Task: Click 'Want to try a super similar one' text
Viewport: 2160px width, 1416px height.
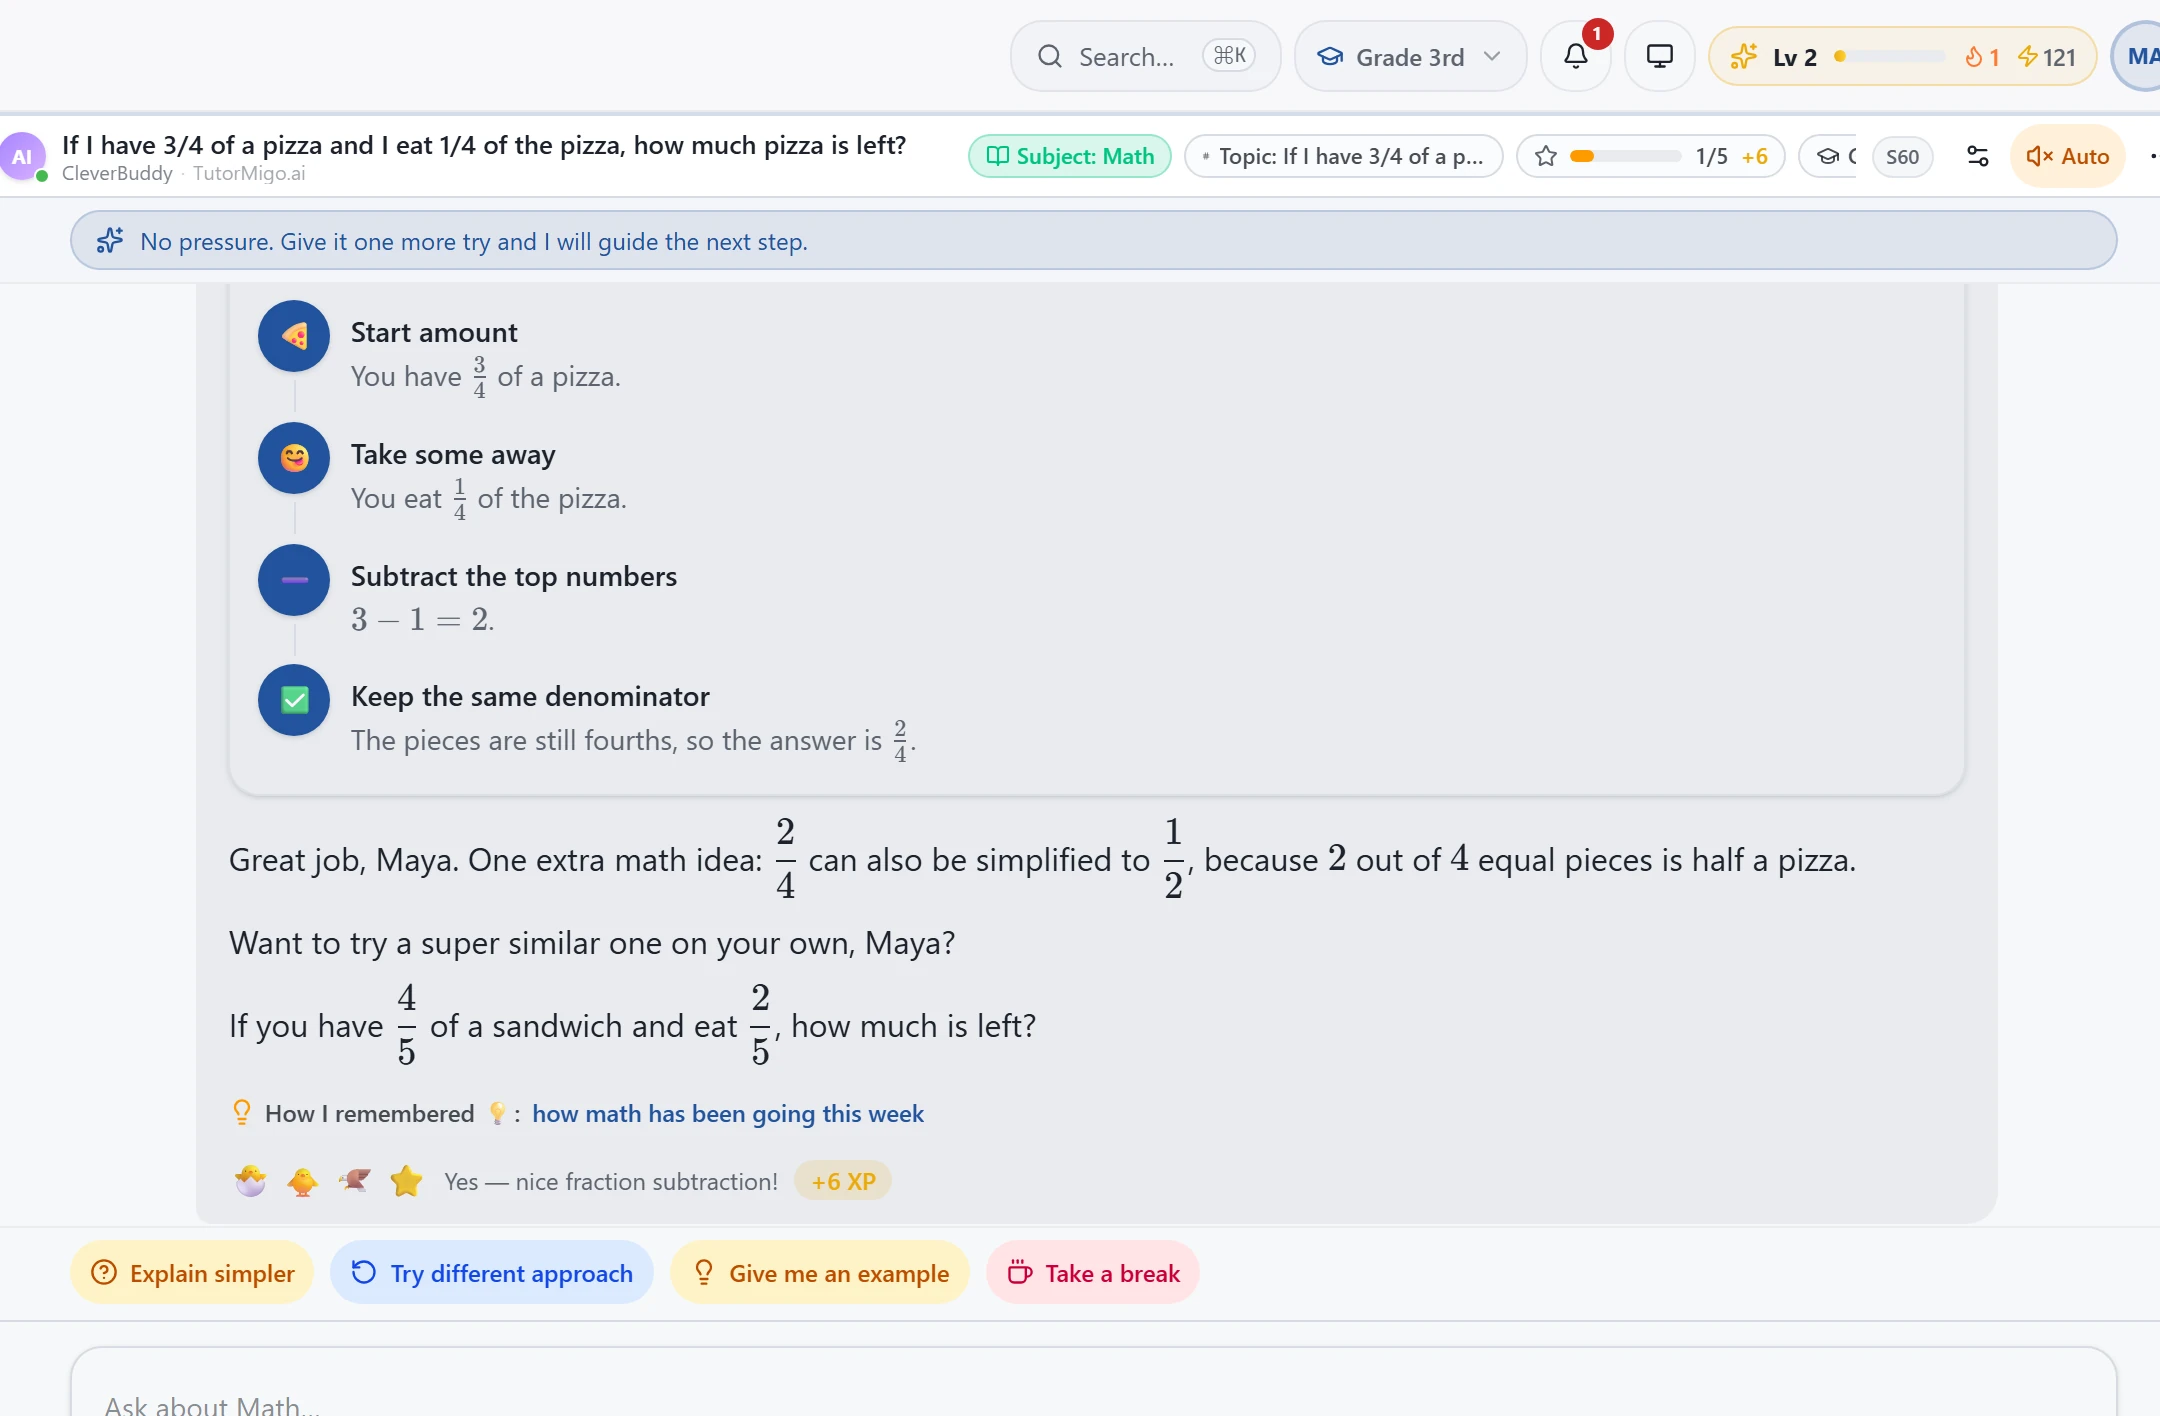Action: pos(592,943)
